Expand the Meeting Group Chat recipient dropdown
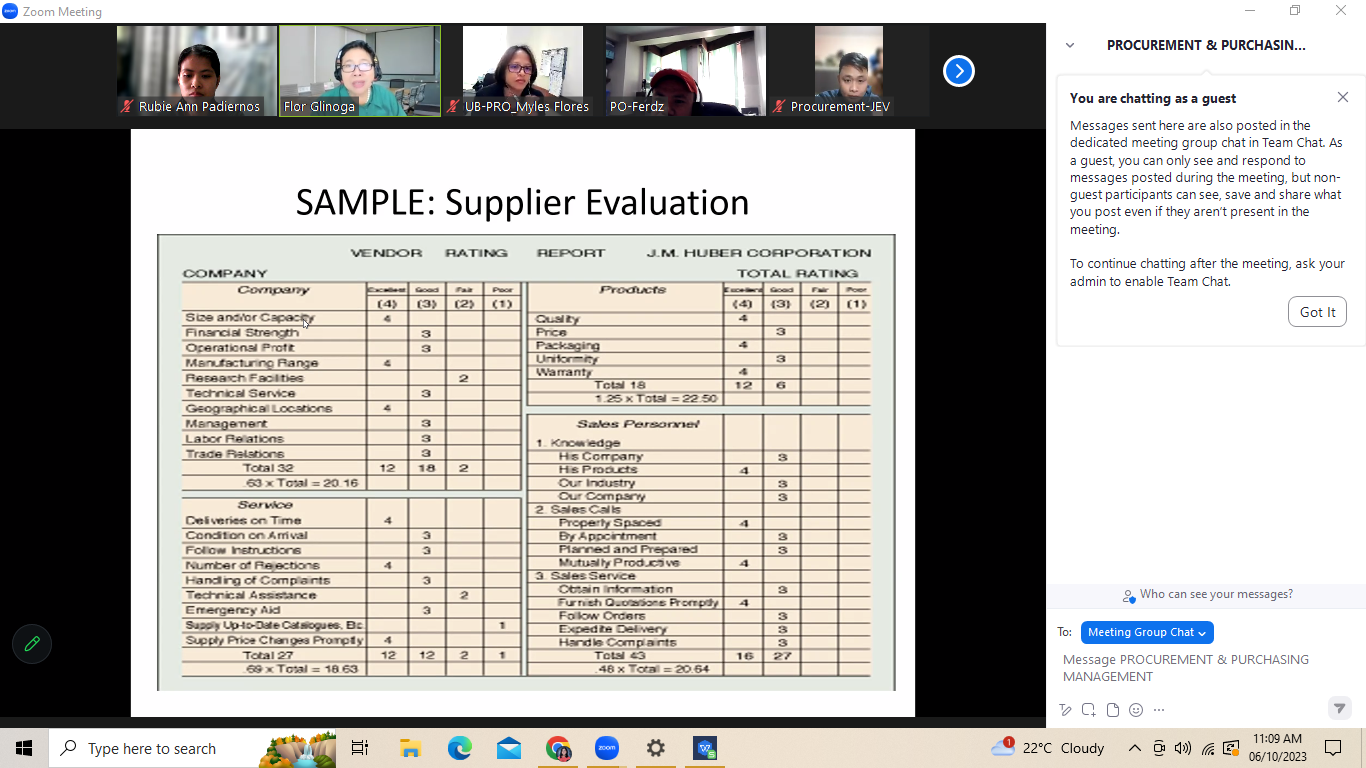This screenshot has height=768, width=1366. (x=1146, y=632)
